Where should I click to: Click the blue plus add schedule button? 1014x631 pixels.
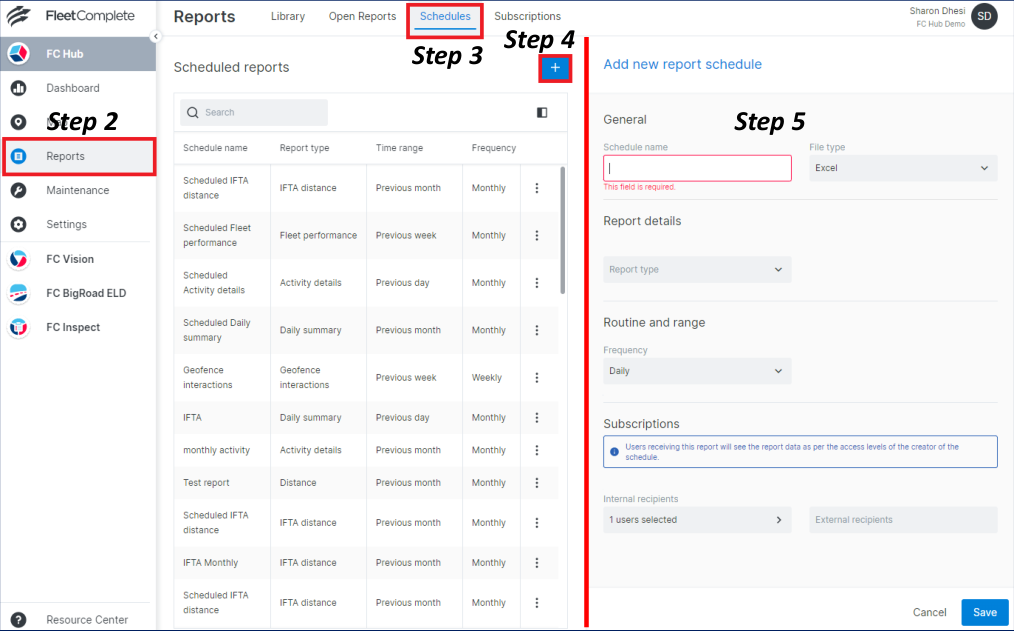tap(555, 68)
